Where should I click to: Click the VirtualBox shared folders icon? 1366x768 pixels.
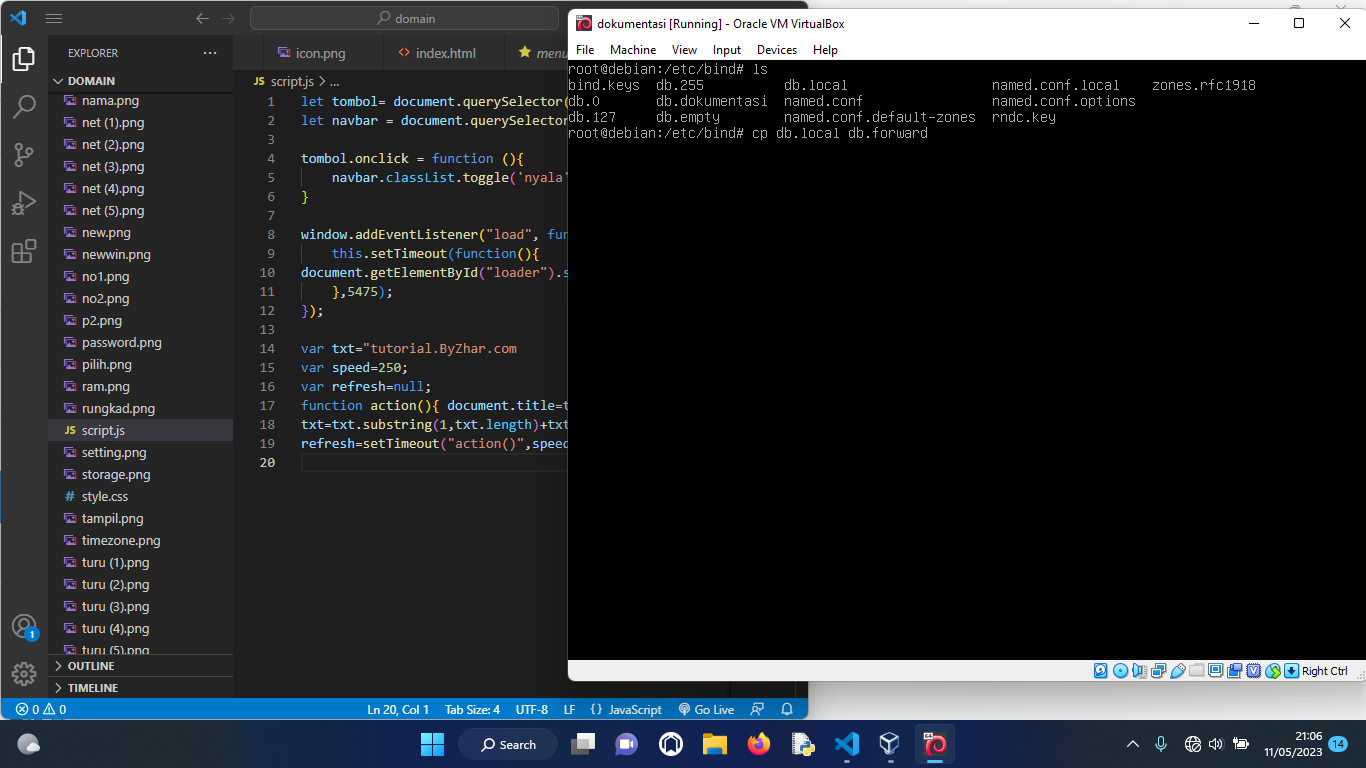tap(1197, 671)
